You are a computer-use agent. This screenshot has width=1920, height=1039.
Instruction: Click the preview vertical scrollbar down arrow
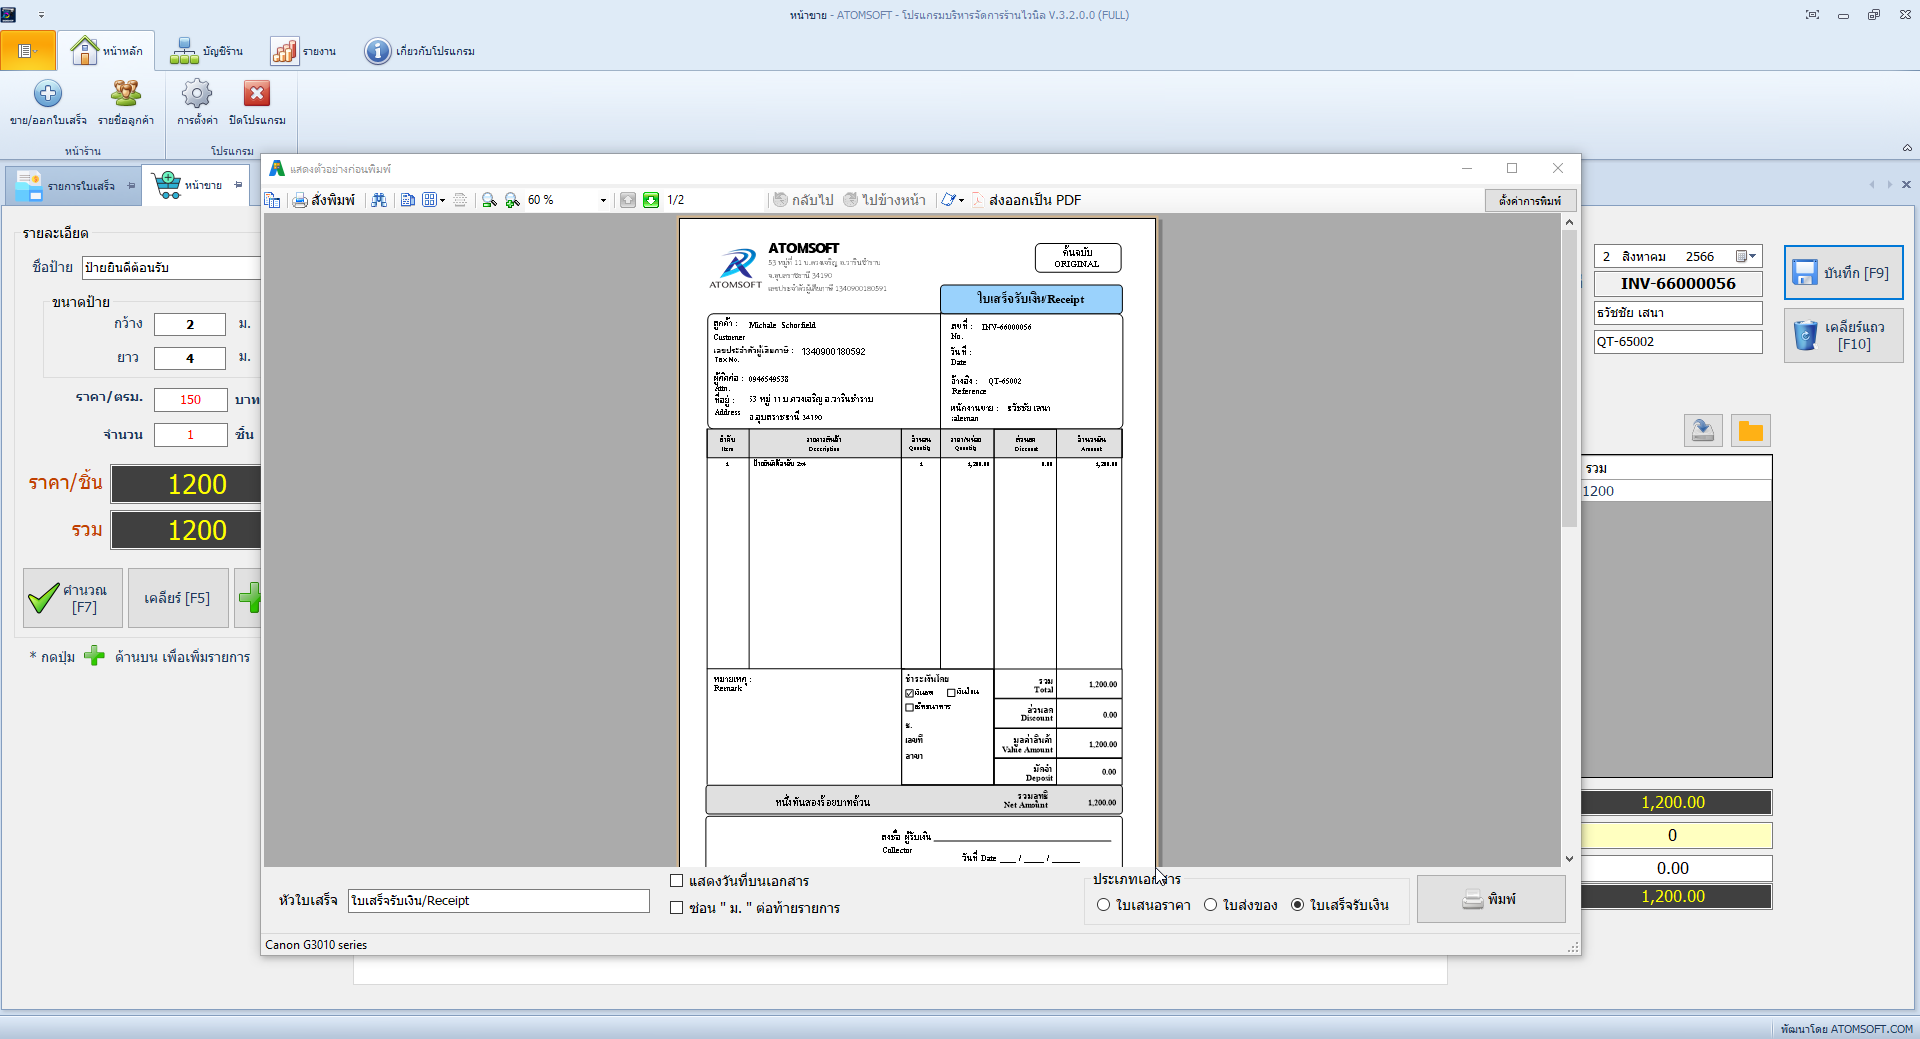tap(1569, 858)
